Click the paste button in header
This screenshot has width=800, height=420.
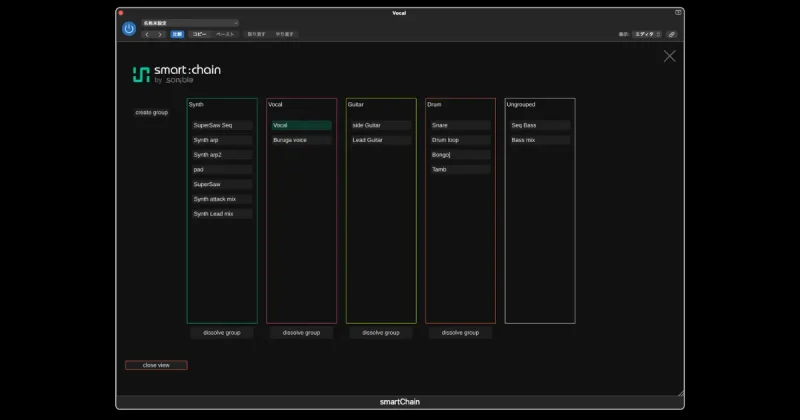(x=225, y=34)
